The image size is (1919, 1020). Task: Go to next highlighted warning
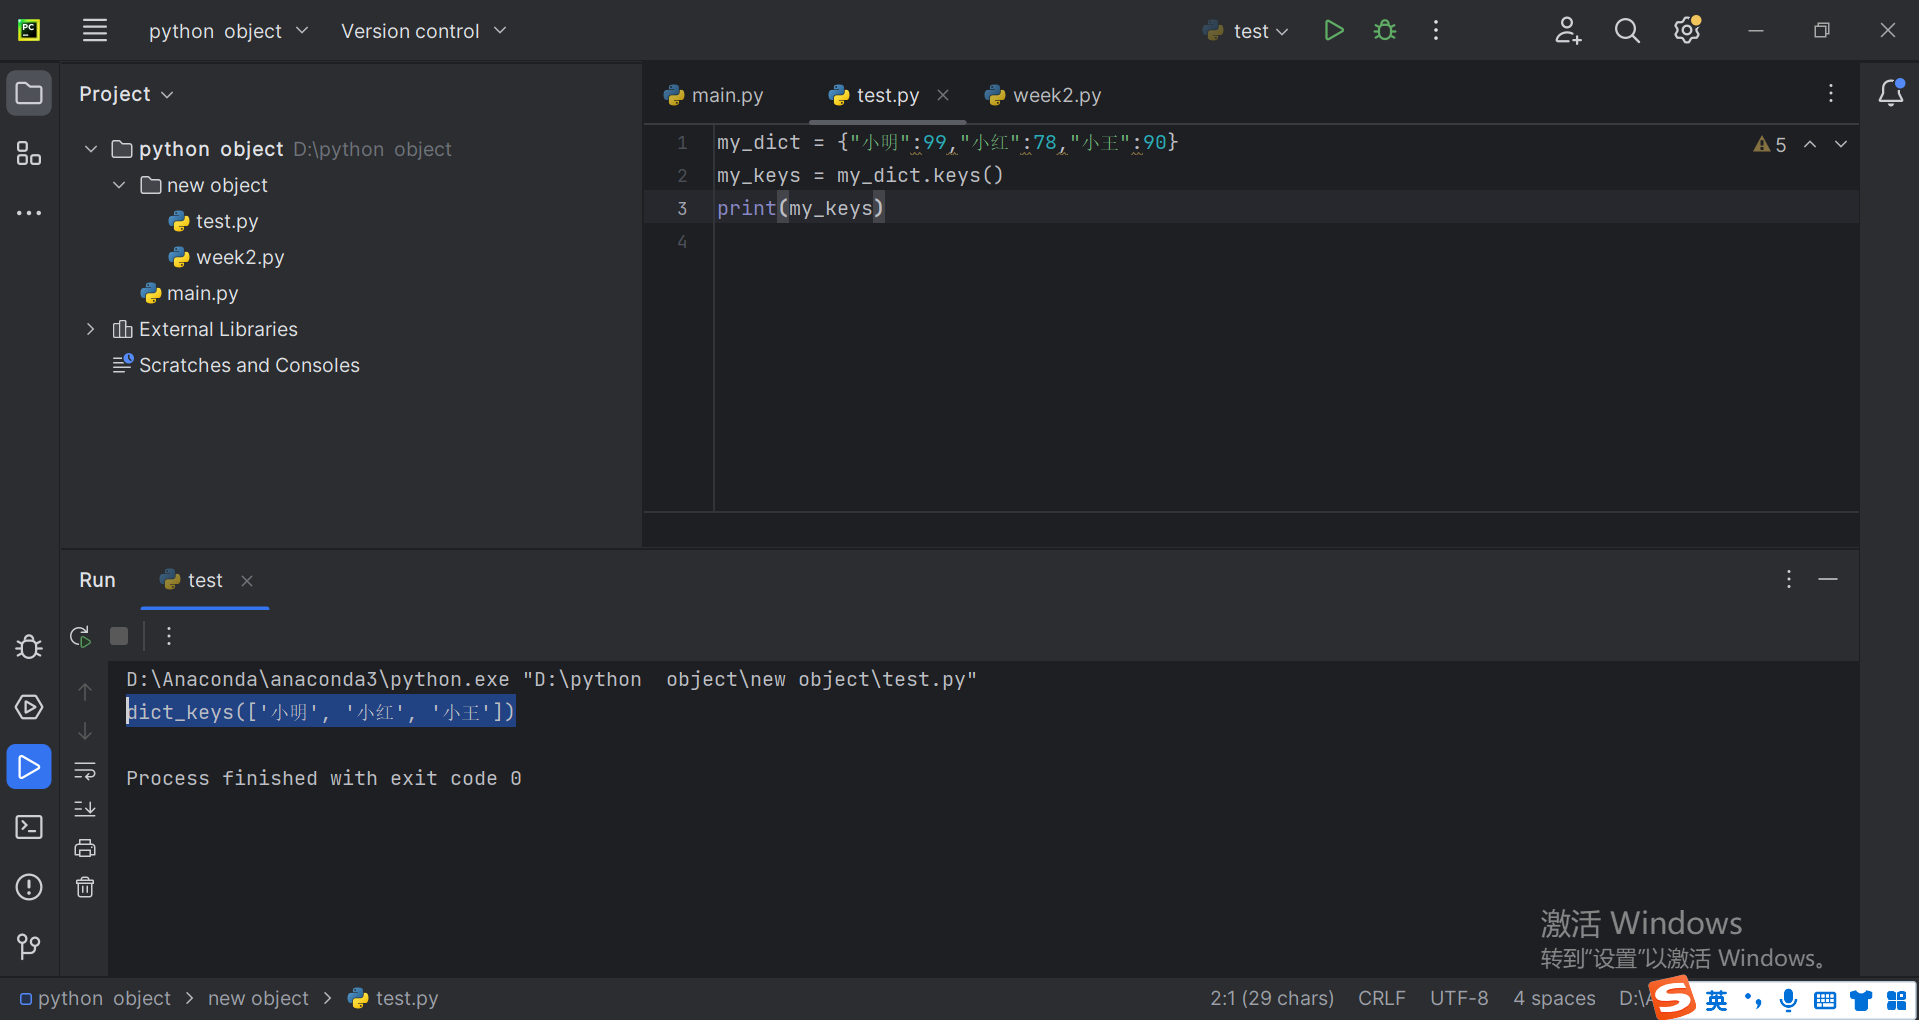click(1840, 144)
